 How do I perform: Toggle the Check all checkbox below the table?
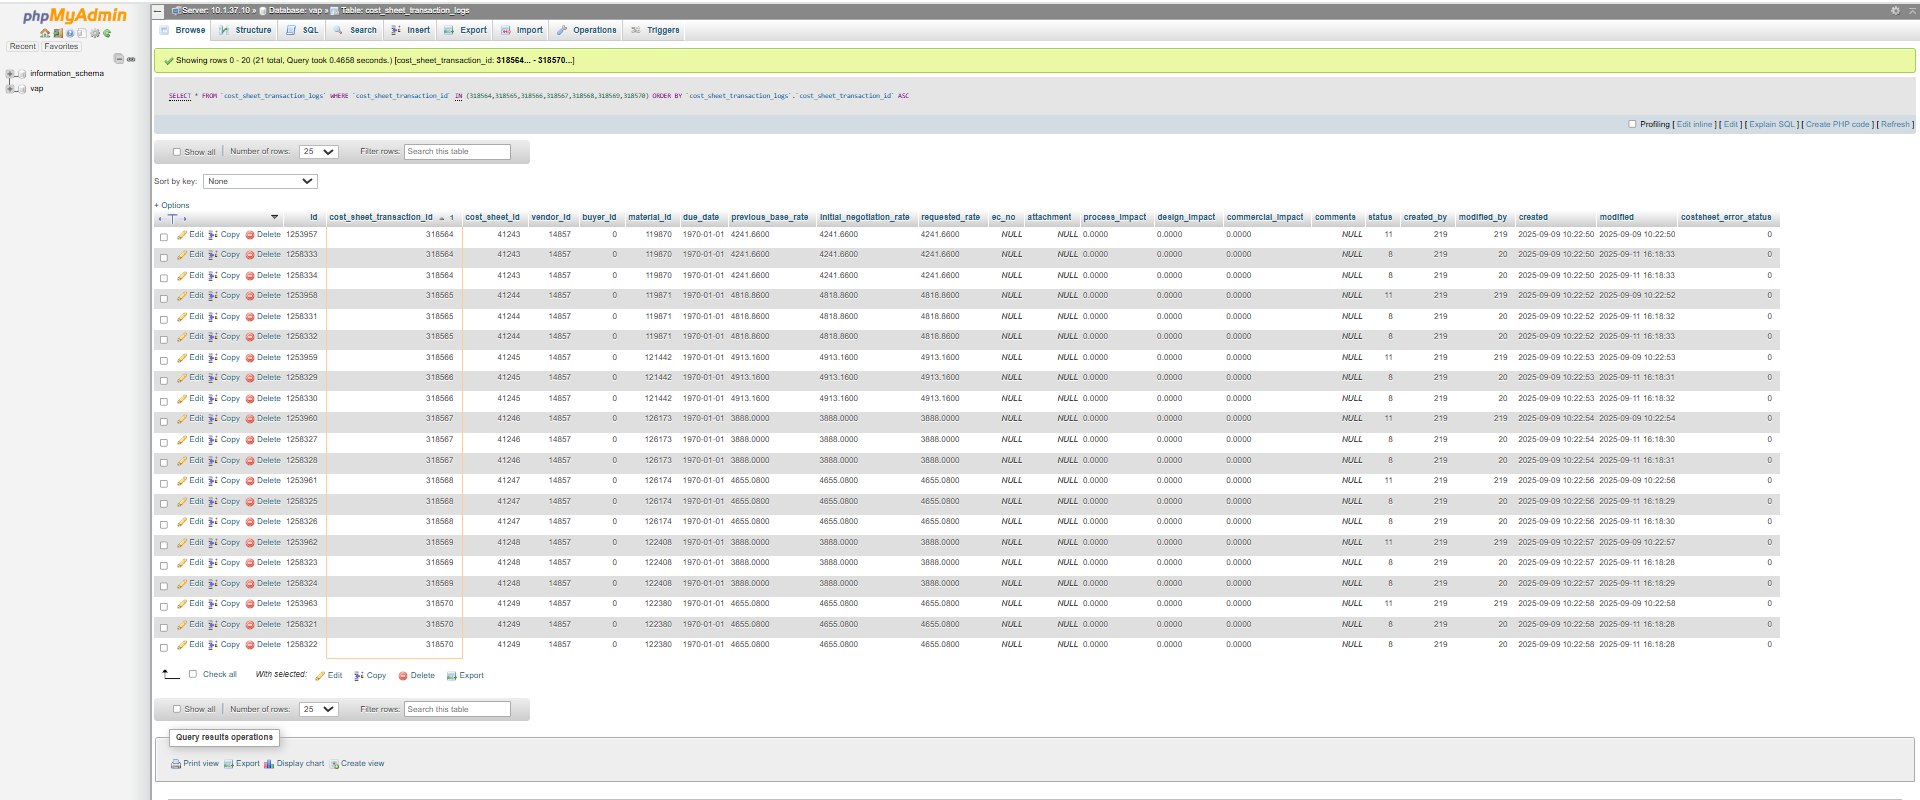pos(193,674)
